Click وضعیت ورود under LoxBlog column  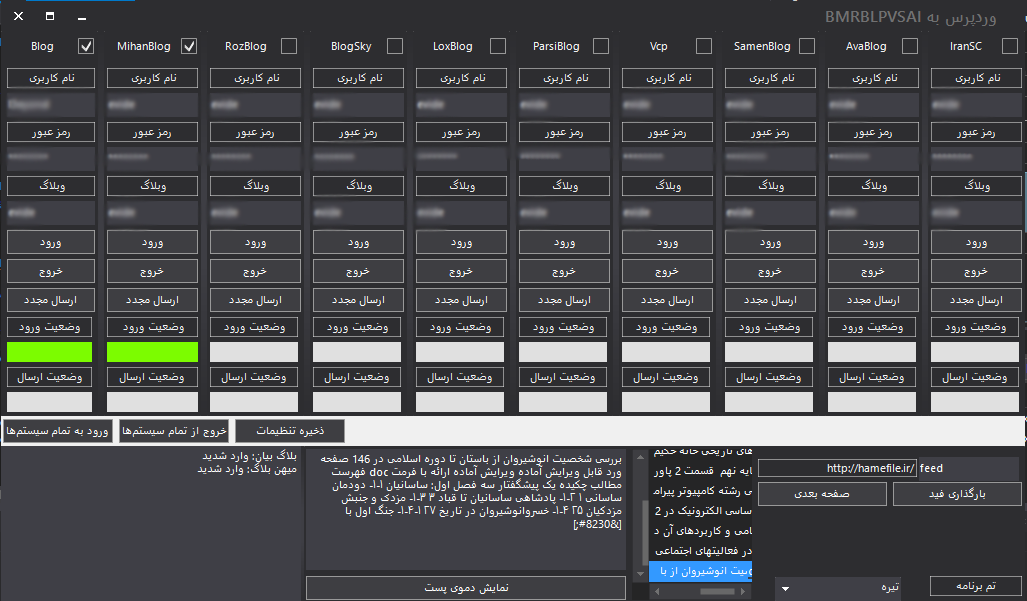pyautogui.click(x=460, y=327)
